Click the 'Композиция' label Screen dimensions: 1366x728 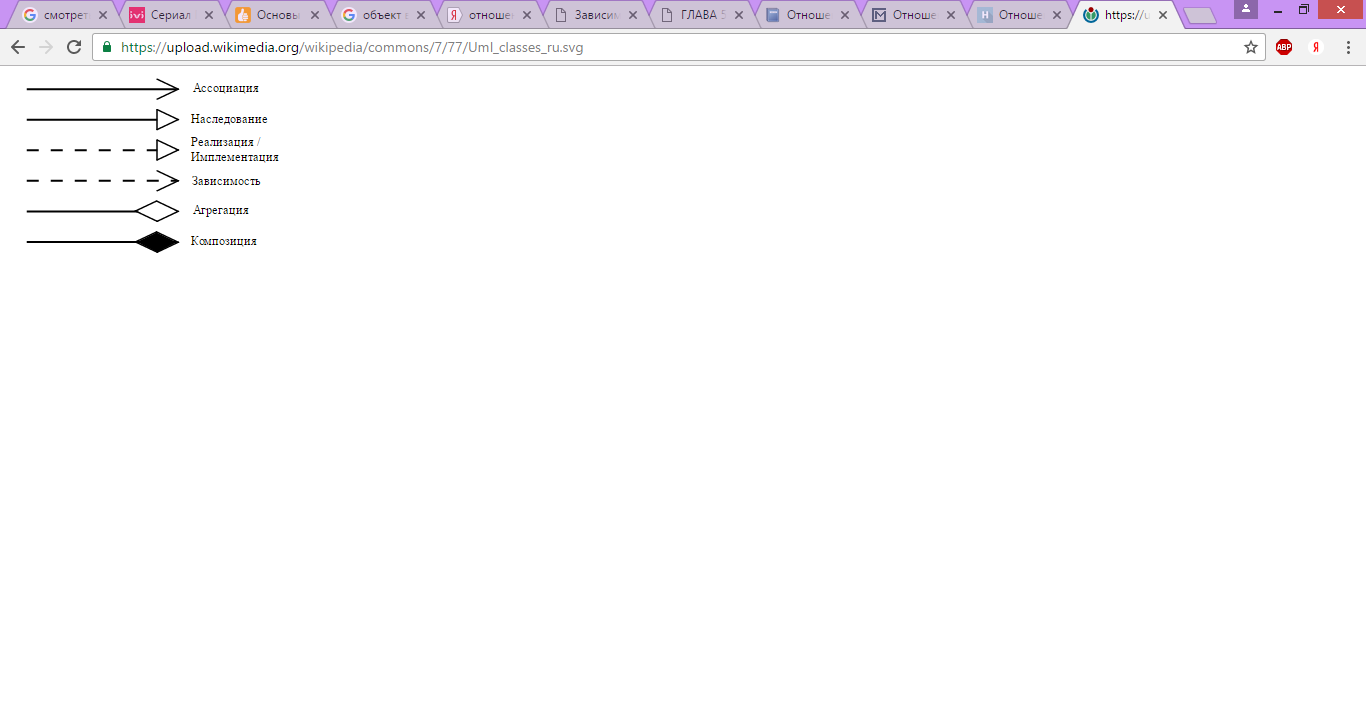coord(224,241)
